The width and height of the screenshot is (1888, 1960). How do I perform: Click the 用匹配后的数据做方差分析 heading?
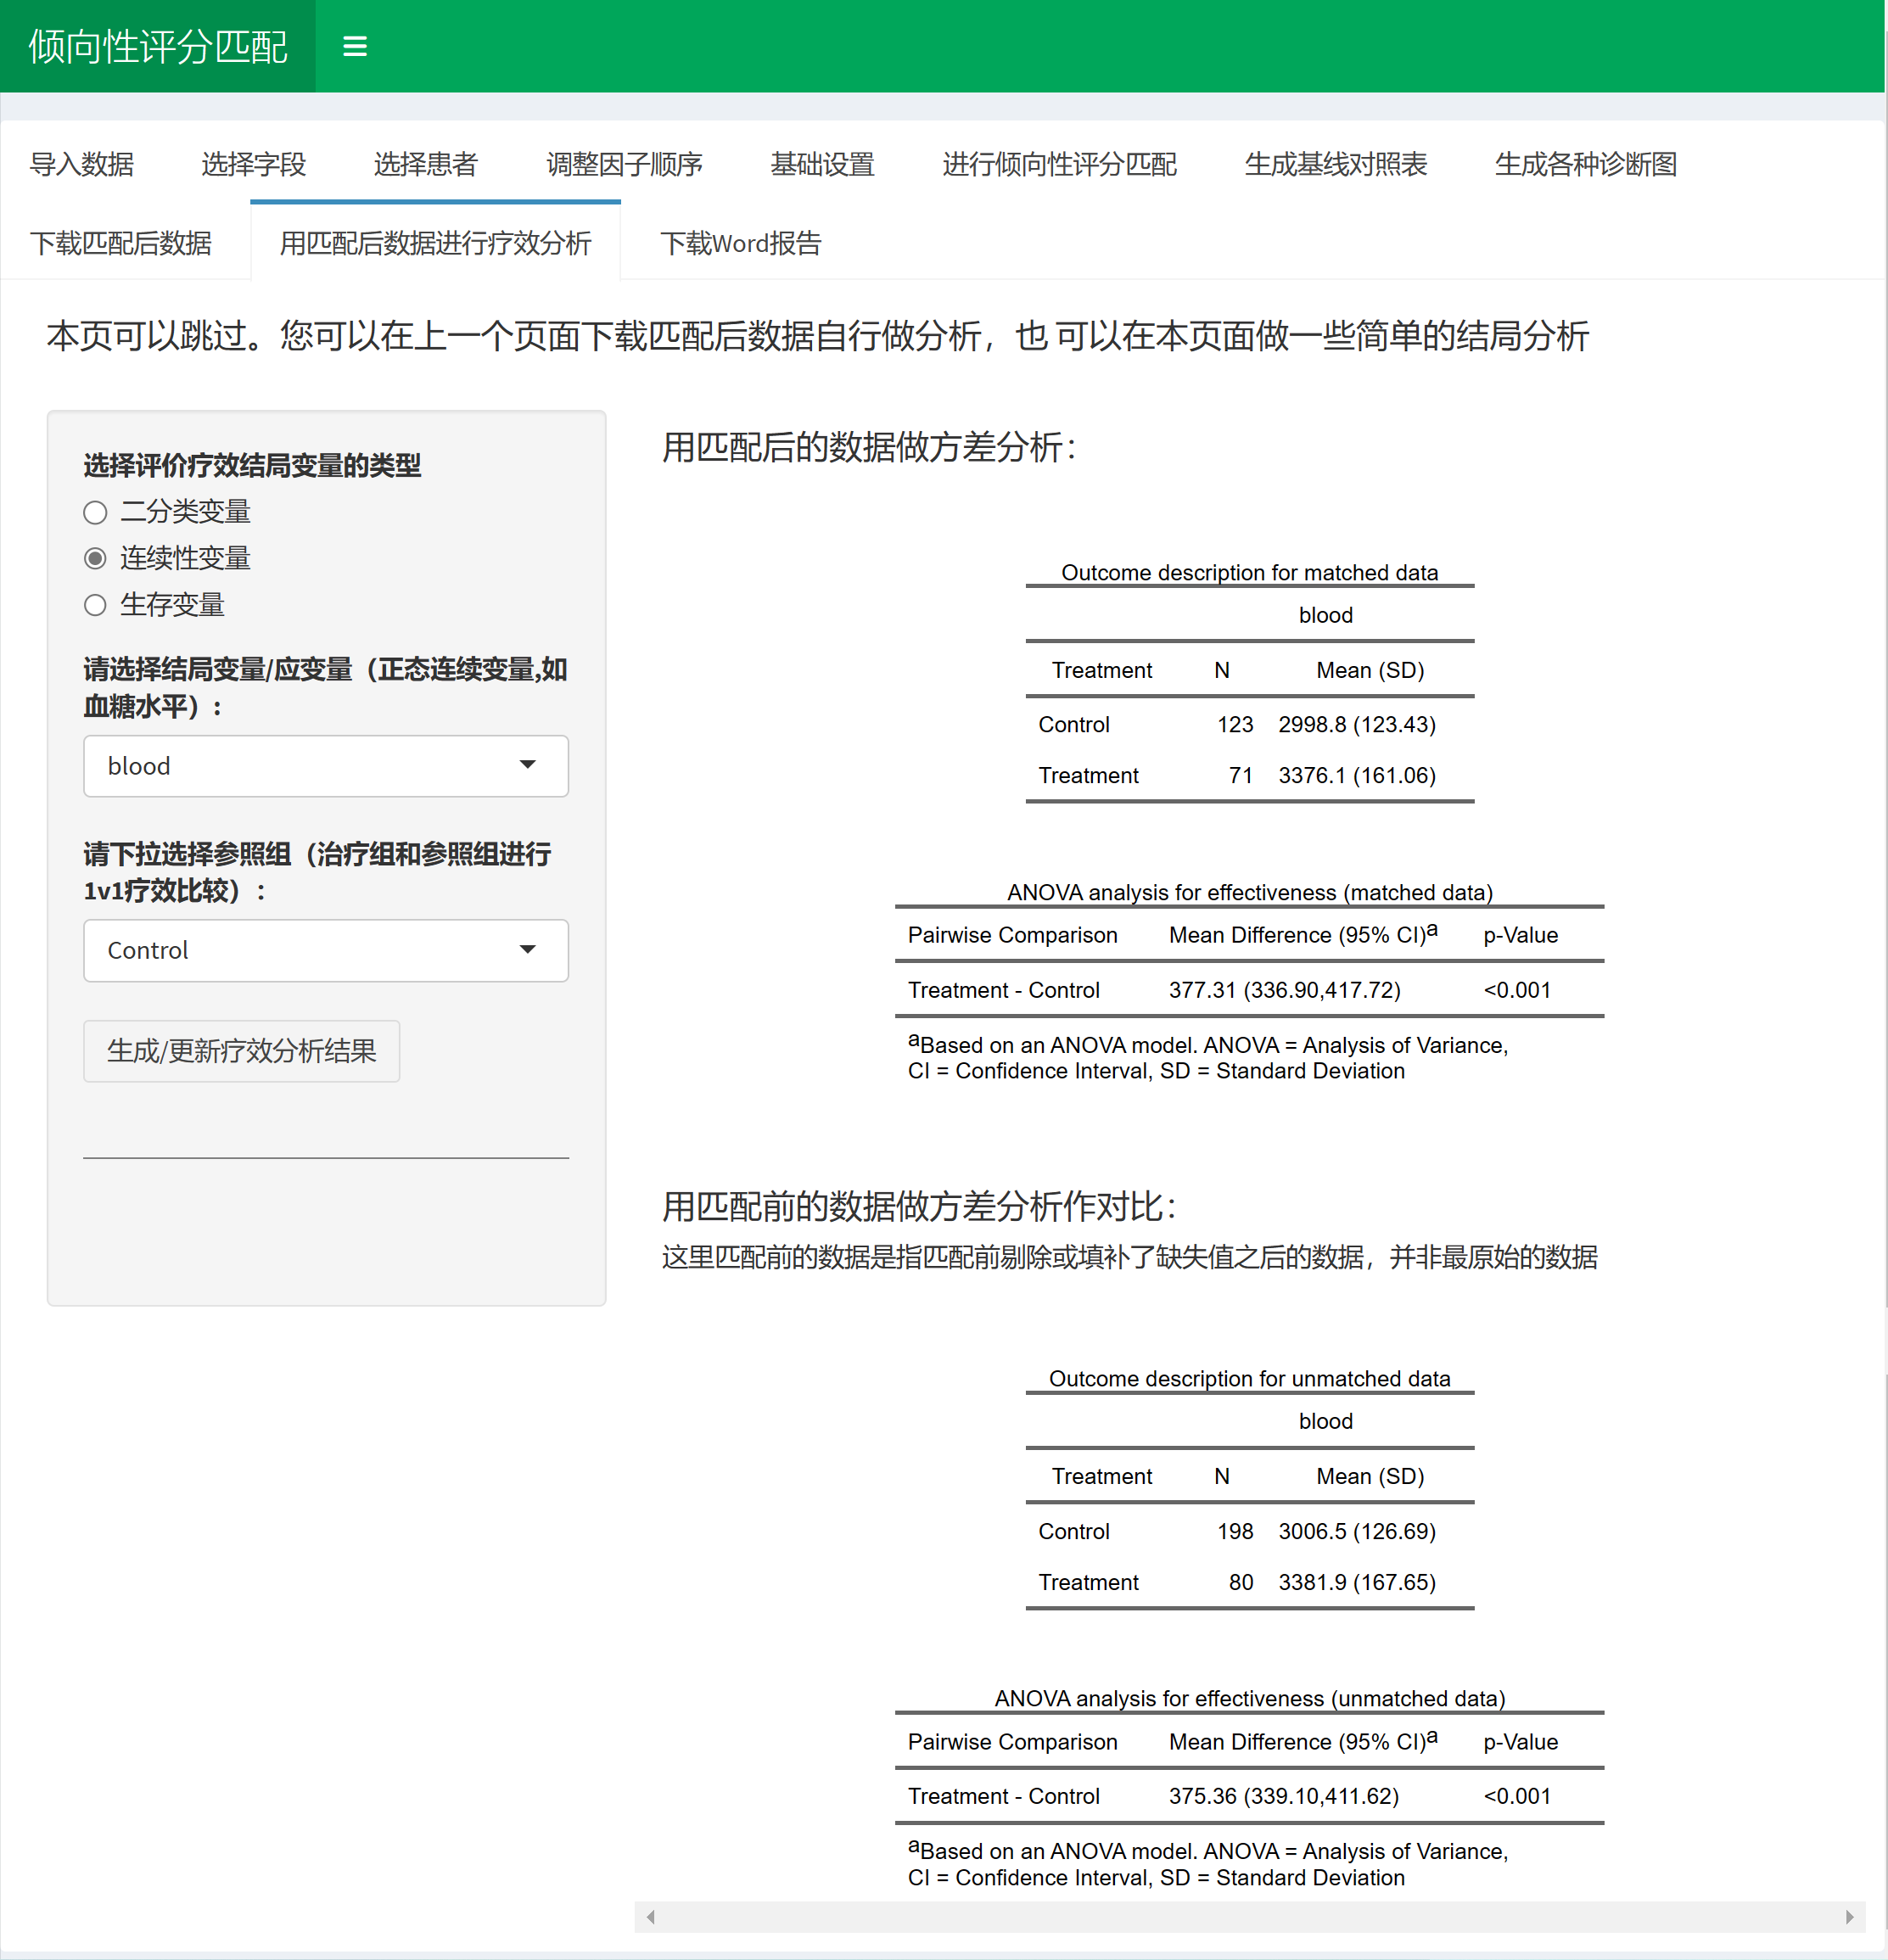point(869,447)
